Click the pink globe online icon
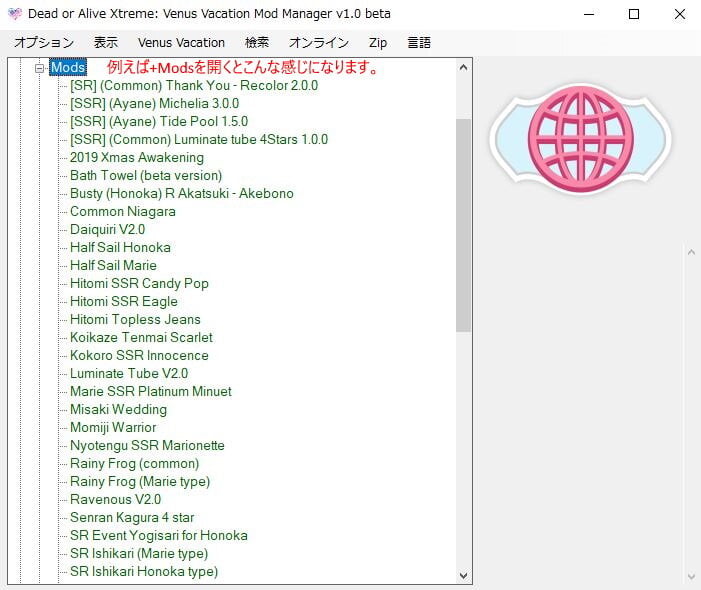The image size is (701, 590). 581,139
